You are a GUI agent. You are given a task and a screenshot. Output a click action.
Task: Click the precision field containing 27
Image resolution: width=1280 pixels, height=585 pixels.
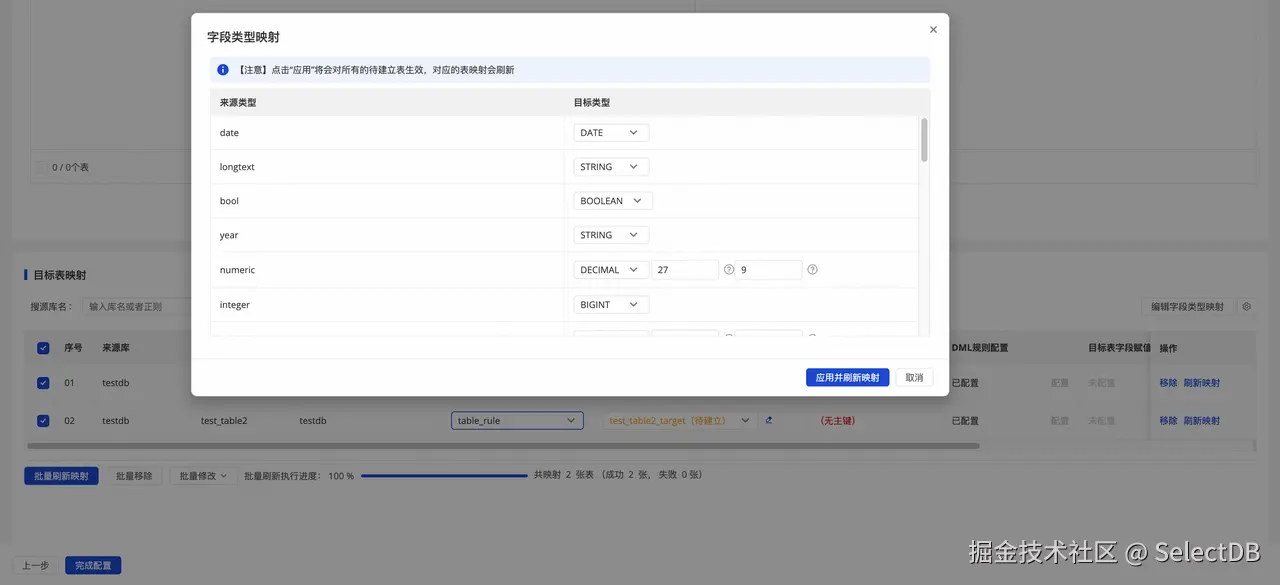[x=685, y=270]
